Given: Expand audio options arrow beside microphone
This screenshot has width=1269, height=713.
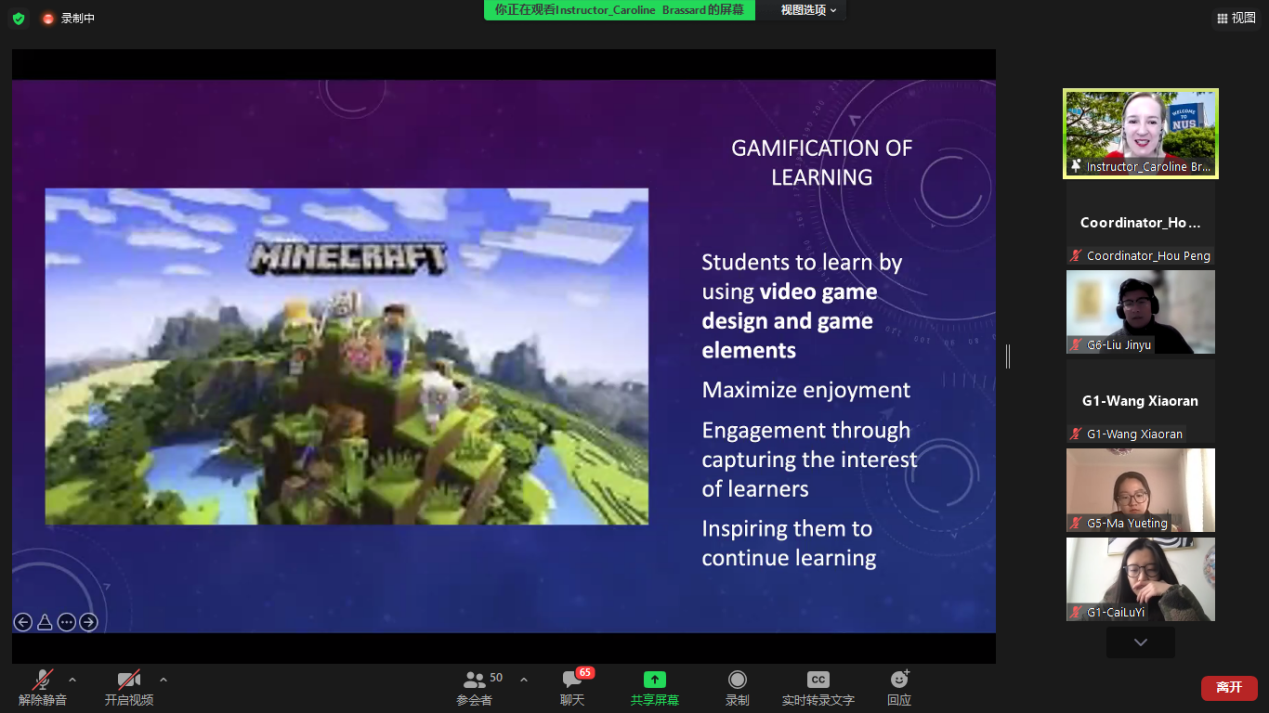Looking at the screenshot, I should pyautogui.click(x=72, y=680).
